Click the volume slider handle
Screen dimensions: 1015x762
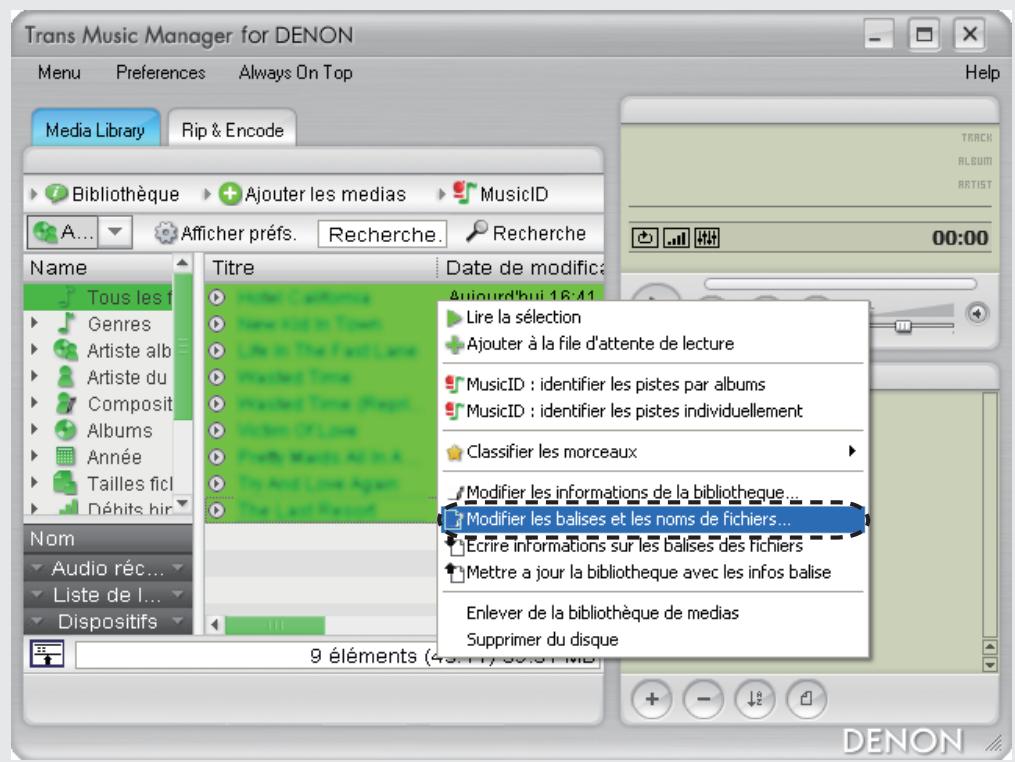902,326
